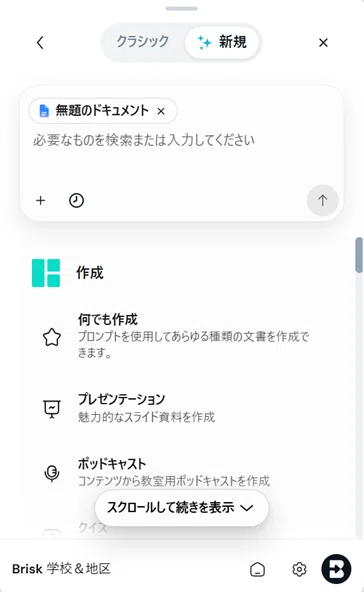The height and width of the screenshot is (592, 364).
Task: Click the presentation board icon
Action: coord(52,409)
